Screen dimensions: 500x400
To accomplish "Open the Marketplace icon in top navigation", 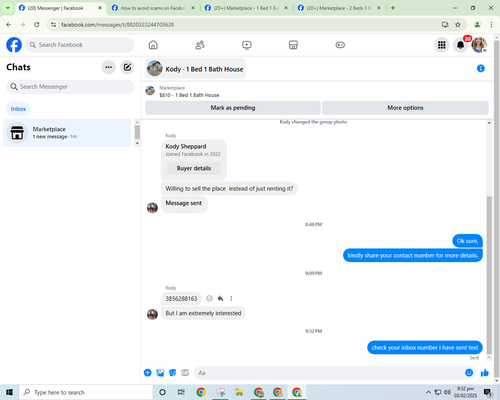I will [293, 45].
